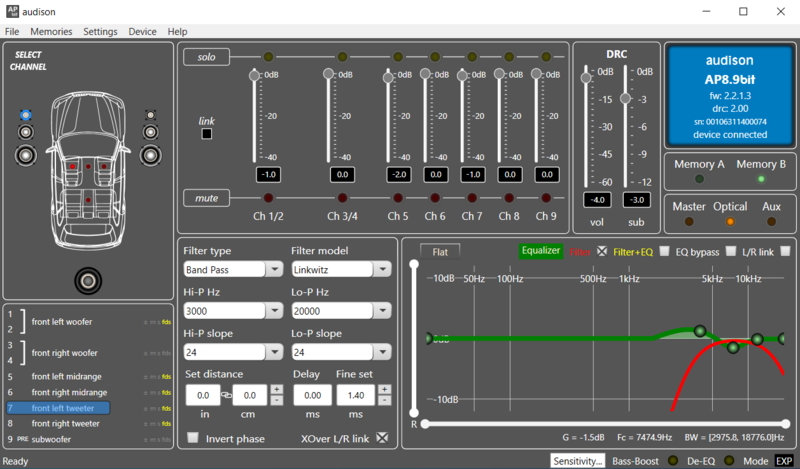Open the Lo-P slope dropdown
This screenshot has width=800, height=469.
[382, 352]
